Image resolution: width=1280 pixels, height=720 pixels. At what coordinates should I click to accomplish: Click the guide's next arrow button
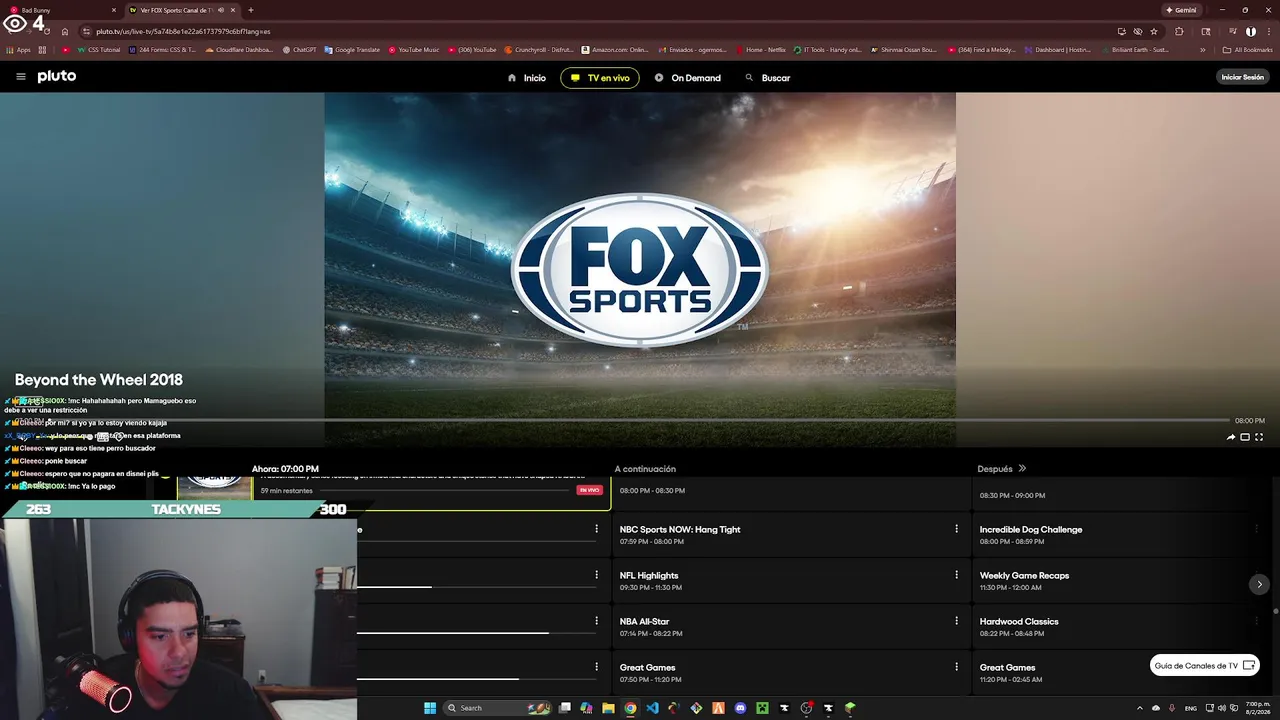point(1259,584)
